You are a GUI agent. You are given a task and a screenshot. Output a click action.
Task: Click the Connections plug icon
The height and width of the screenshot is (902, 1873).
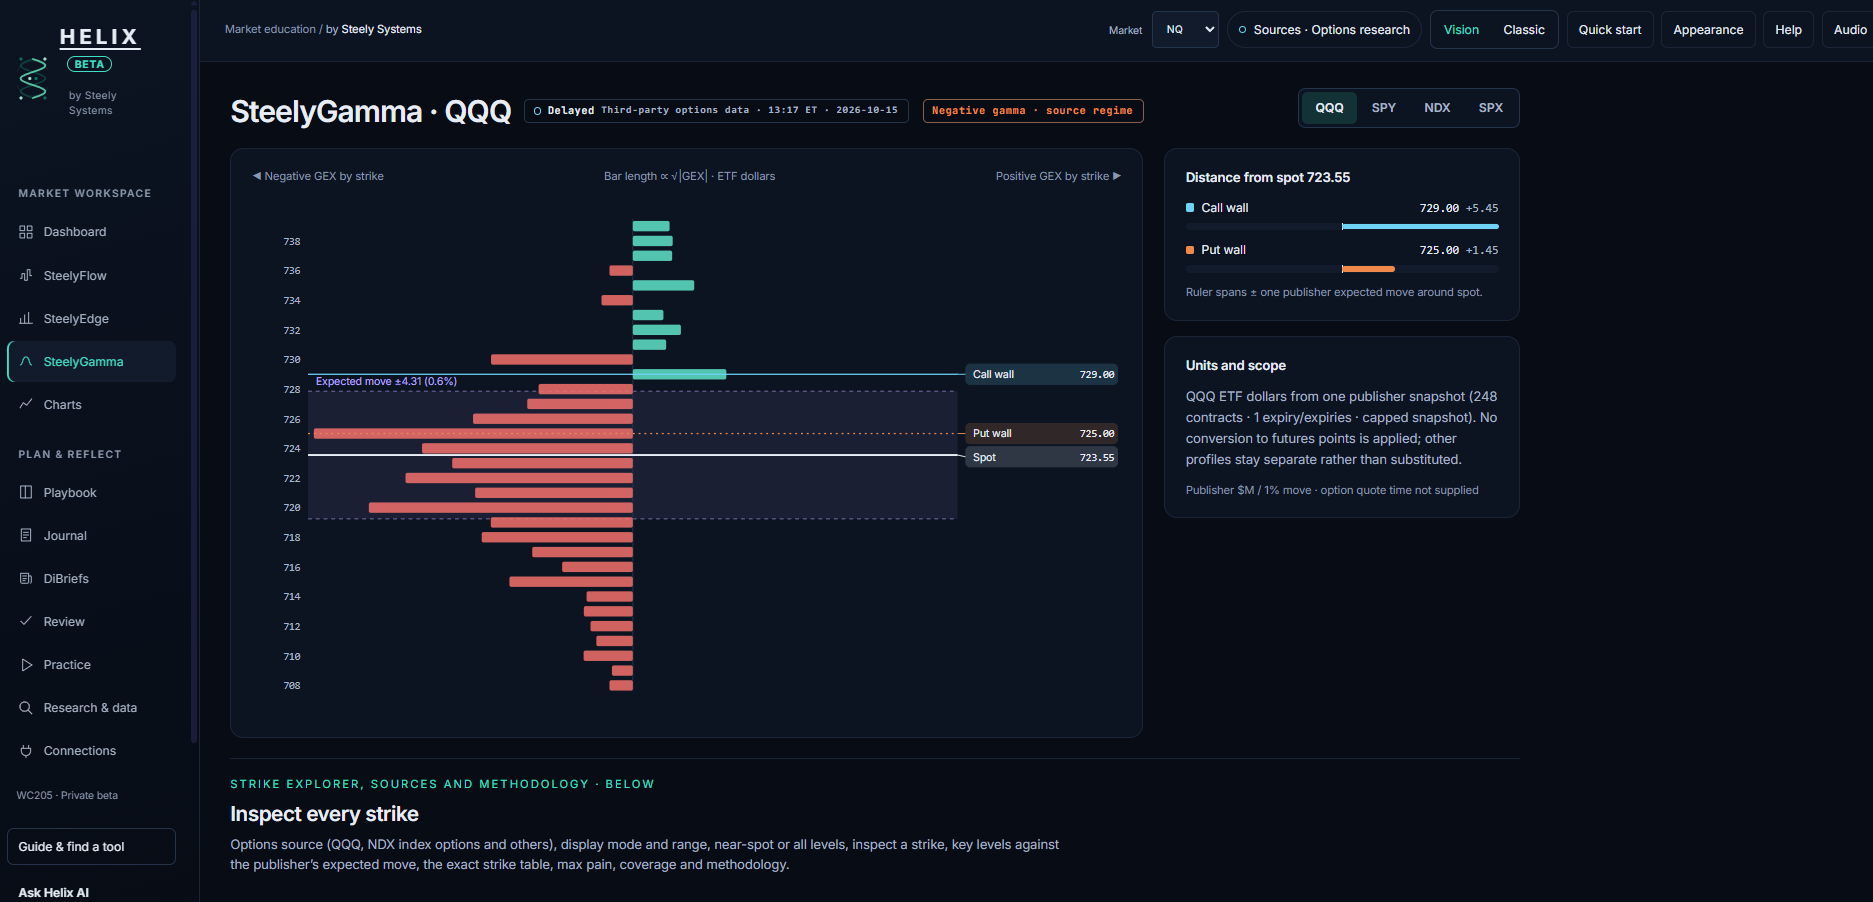[26, 750]
